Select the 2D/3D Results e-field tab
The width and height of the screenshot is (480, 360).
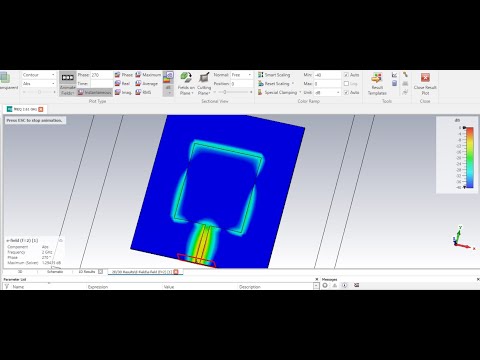(142, 272)
